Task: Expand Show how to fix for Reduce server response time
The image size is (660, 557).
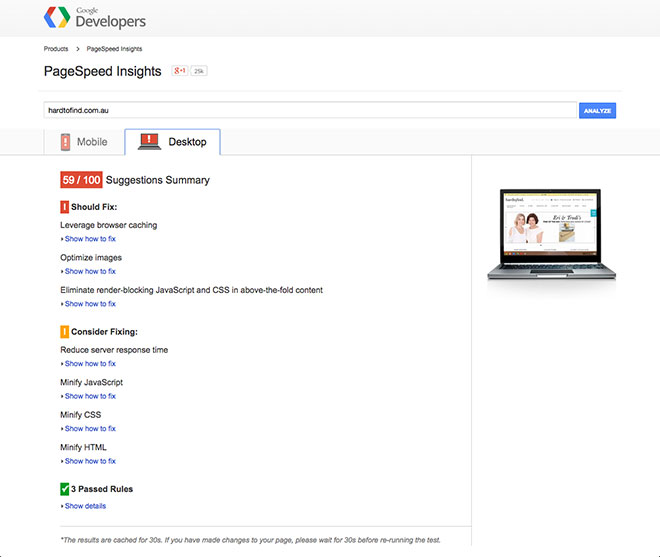Action: coord(90,363)
